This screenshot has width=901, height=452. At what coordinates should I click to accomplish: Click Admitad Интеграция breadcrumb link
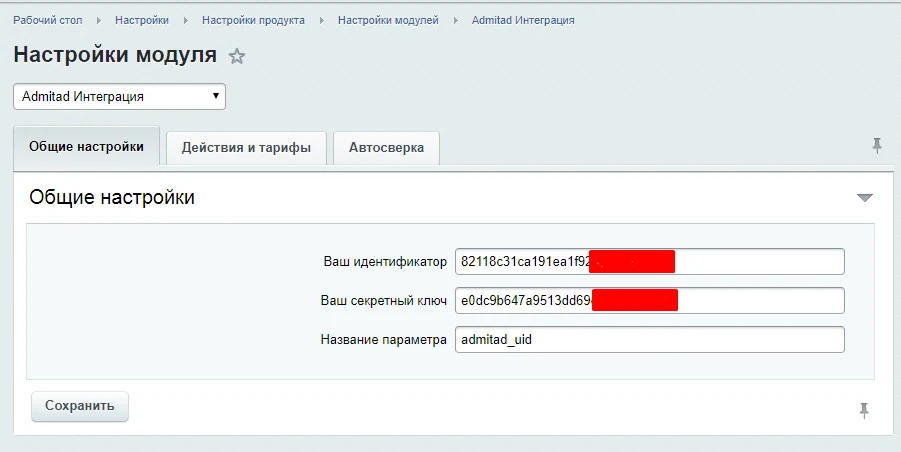(523, 20)
